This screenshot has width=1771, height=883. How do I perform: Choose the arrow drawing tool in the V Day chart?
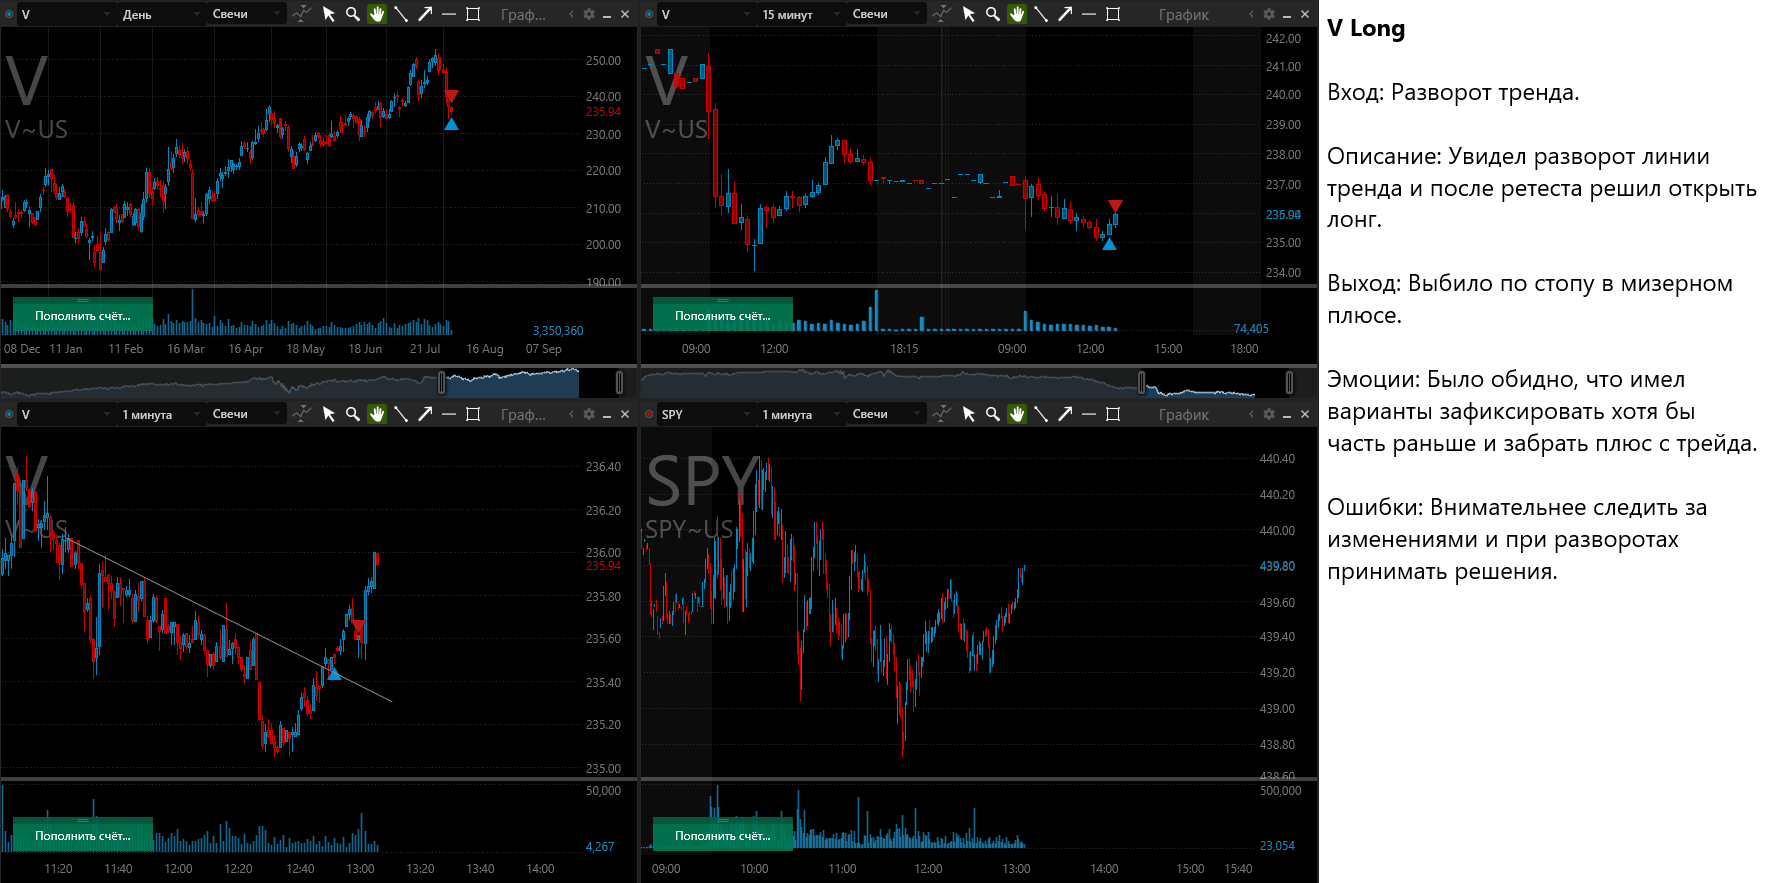(x=425, y=14)
